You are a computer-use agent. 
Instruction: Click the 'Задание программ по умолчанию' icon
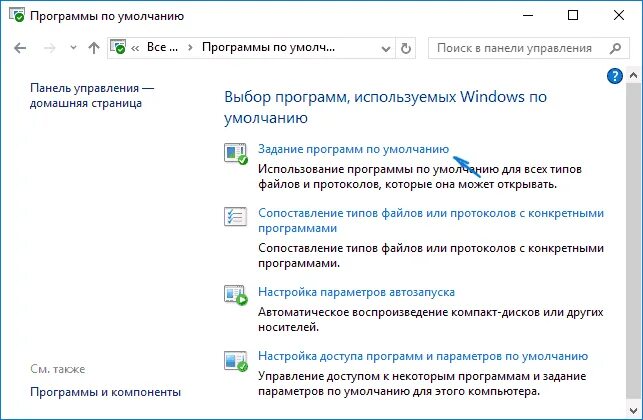(x=236, y=153)
